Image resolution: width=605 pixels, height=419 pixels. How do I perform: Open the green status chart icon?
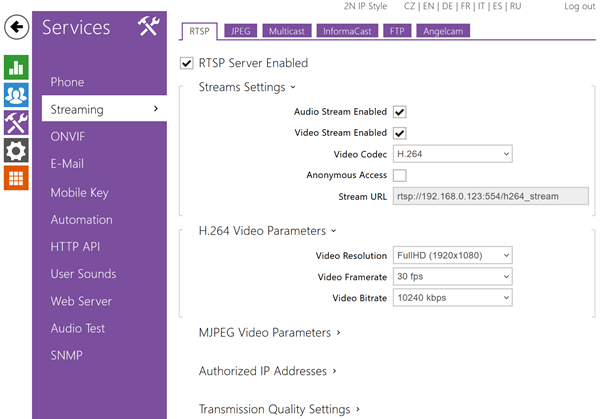point(16,68)
